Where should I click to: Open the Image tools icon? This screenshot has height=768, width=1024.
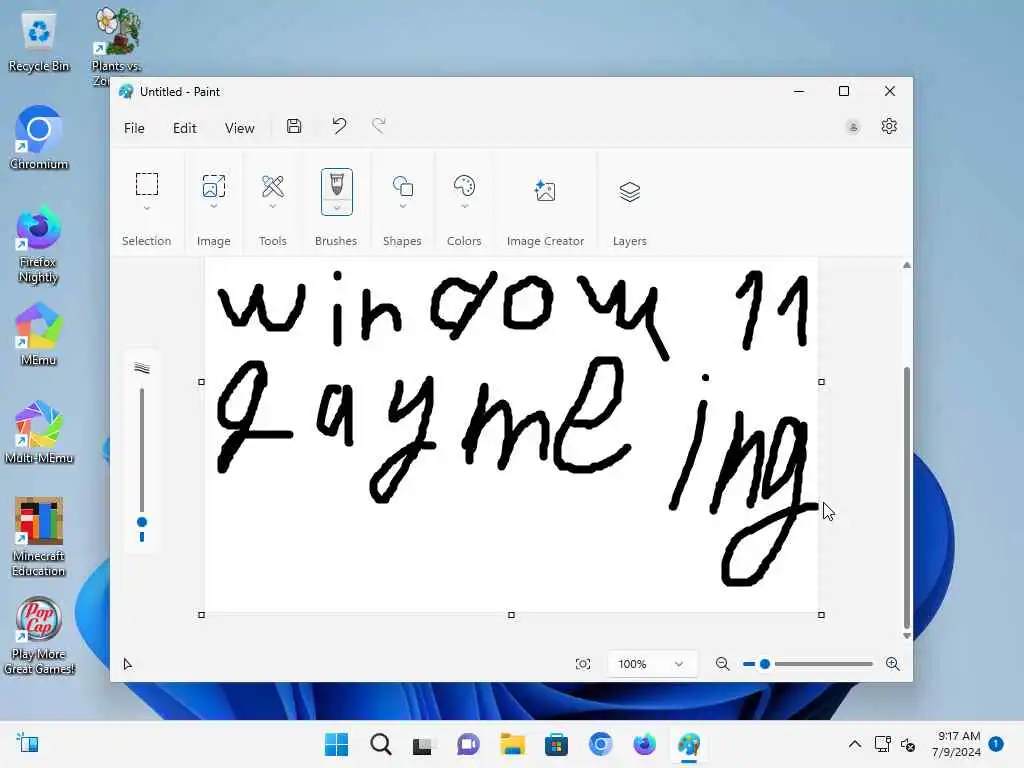(x=214, y=186)
